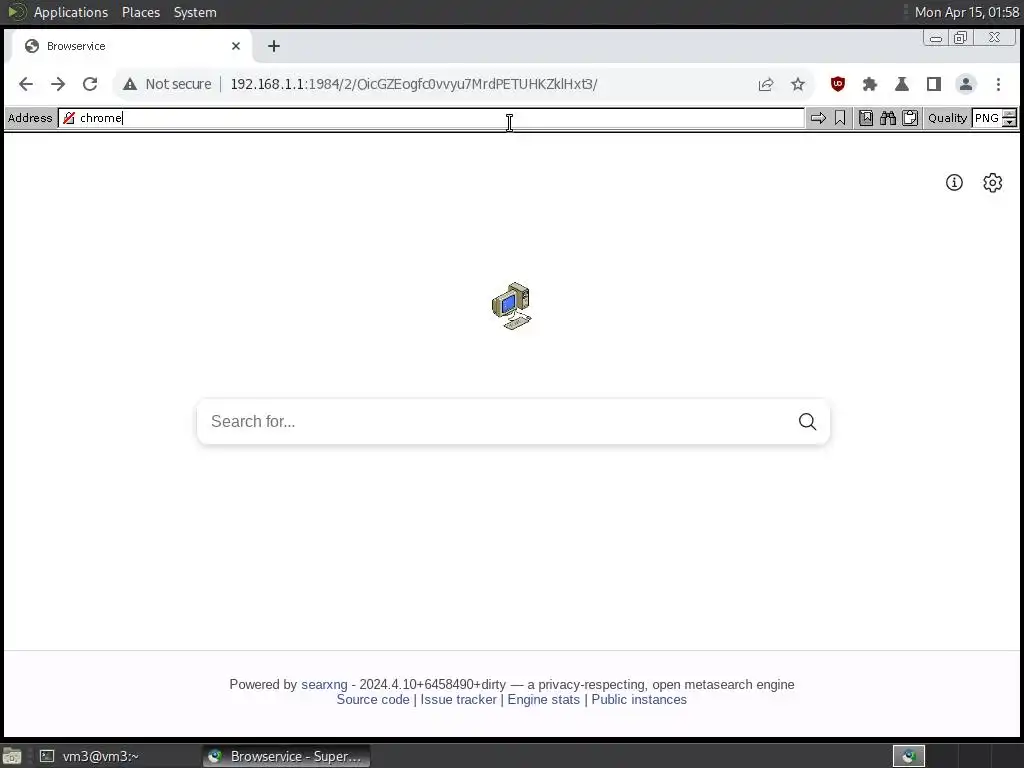
Task: Open the Find binoculars tool
Action: 888,118
